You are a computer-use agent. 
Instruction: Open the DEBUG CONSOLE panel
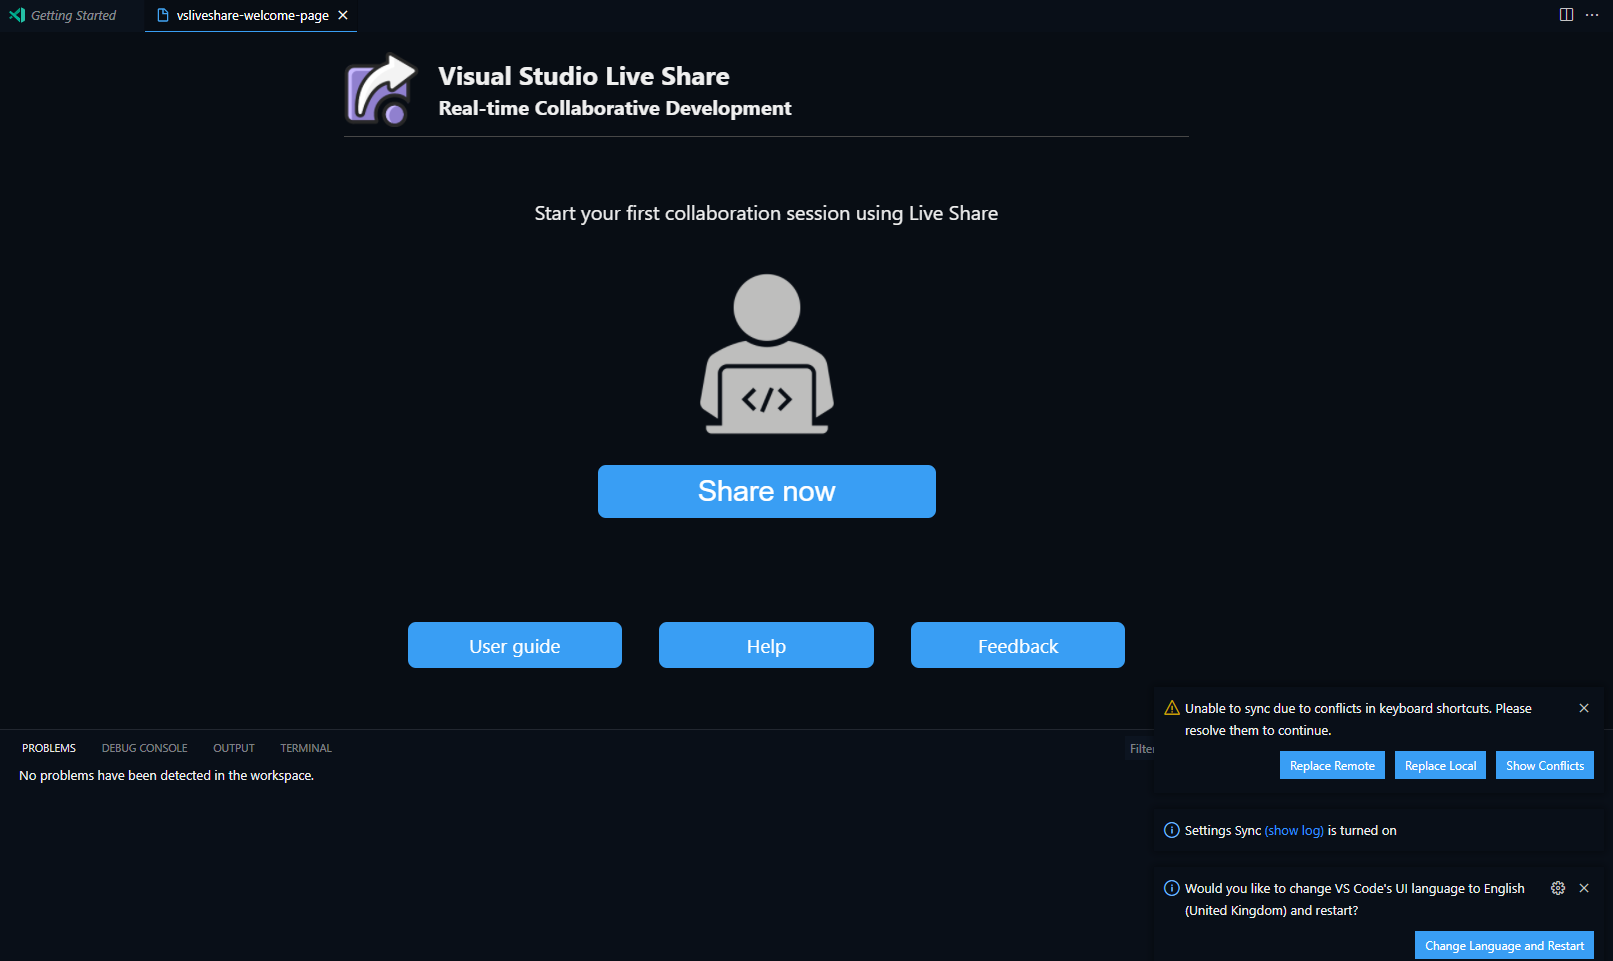pyautogui.click(x=144, y=747)
